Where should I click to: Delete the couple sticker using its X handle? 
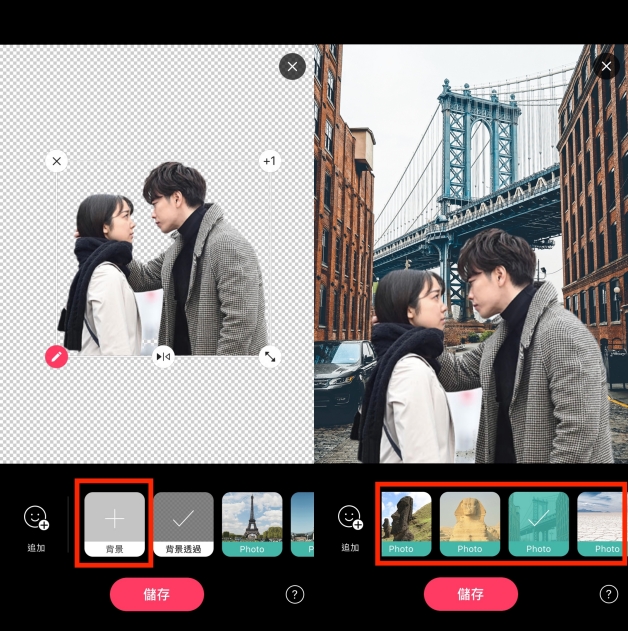(x=56, y=161)
